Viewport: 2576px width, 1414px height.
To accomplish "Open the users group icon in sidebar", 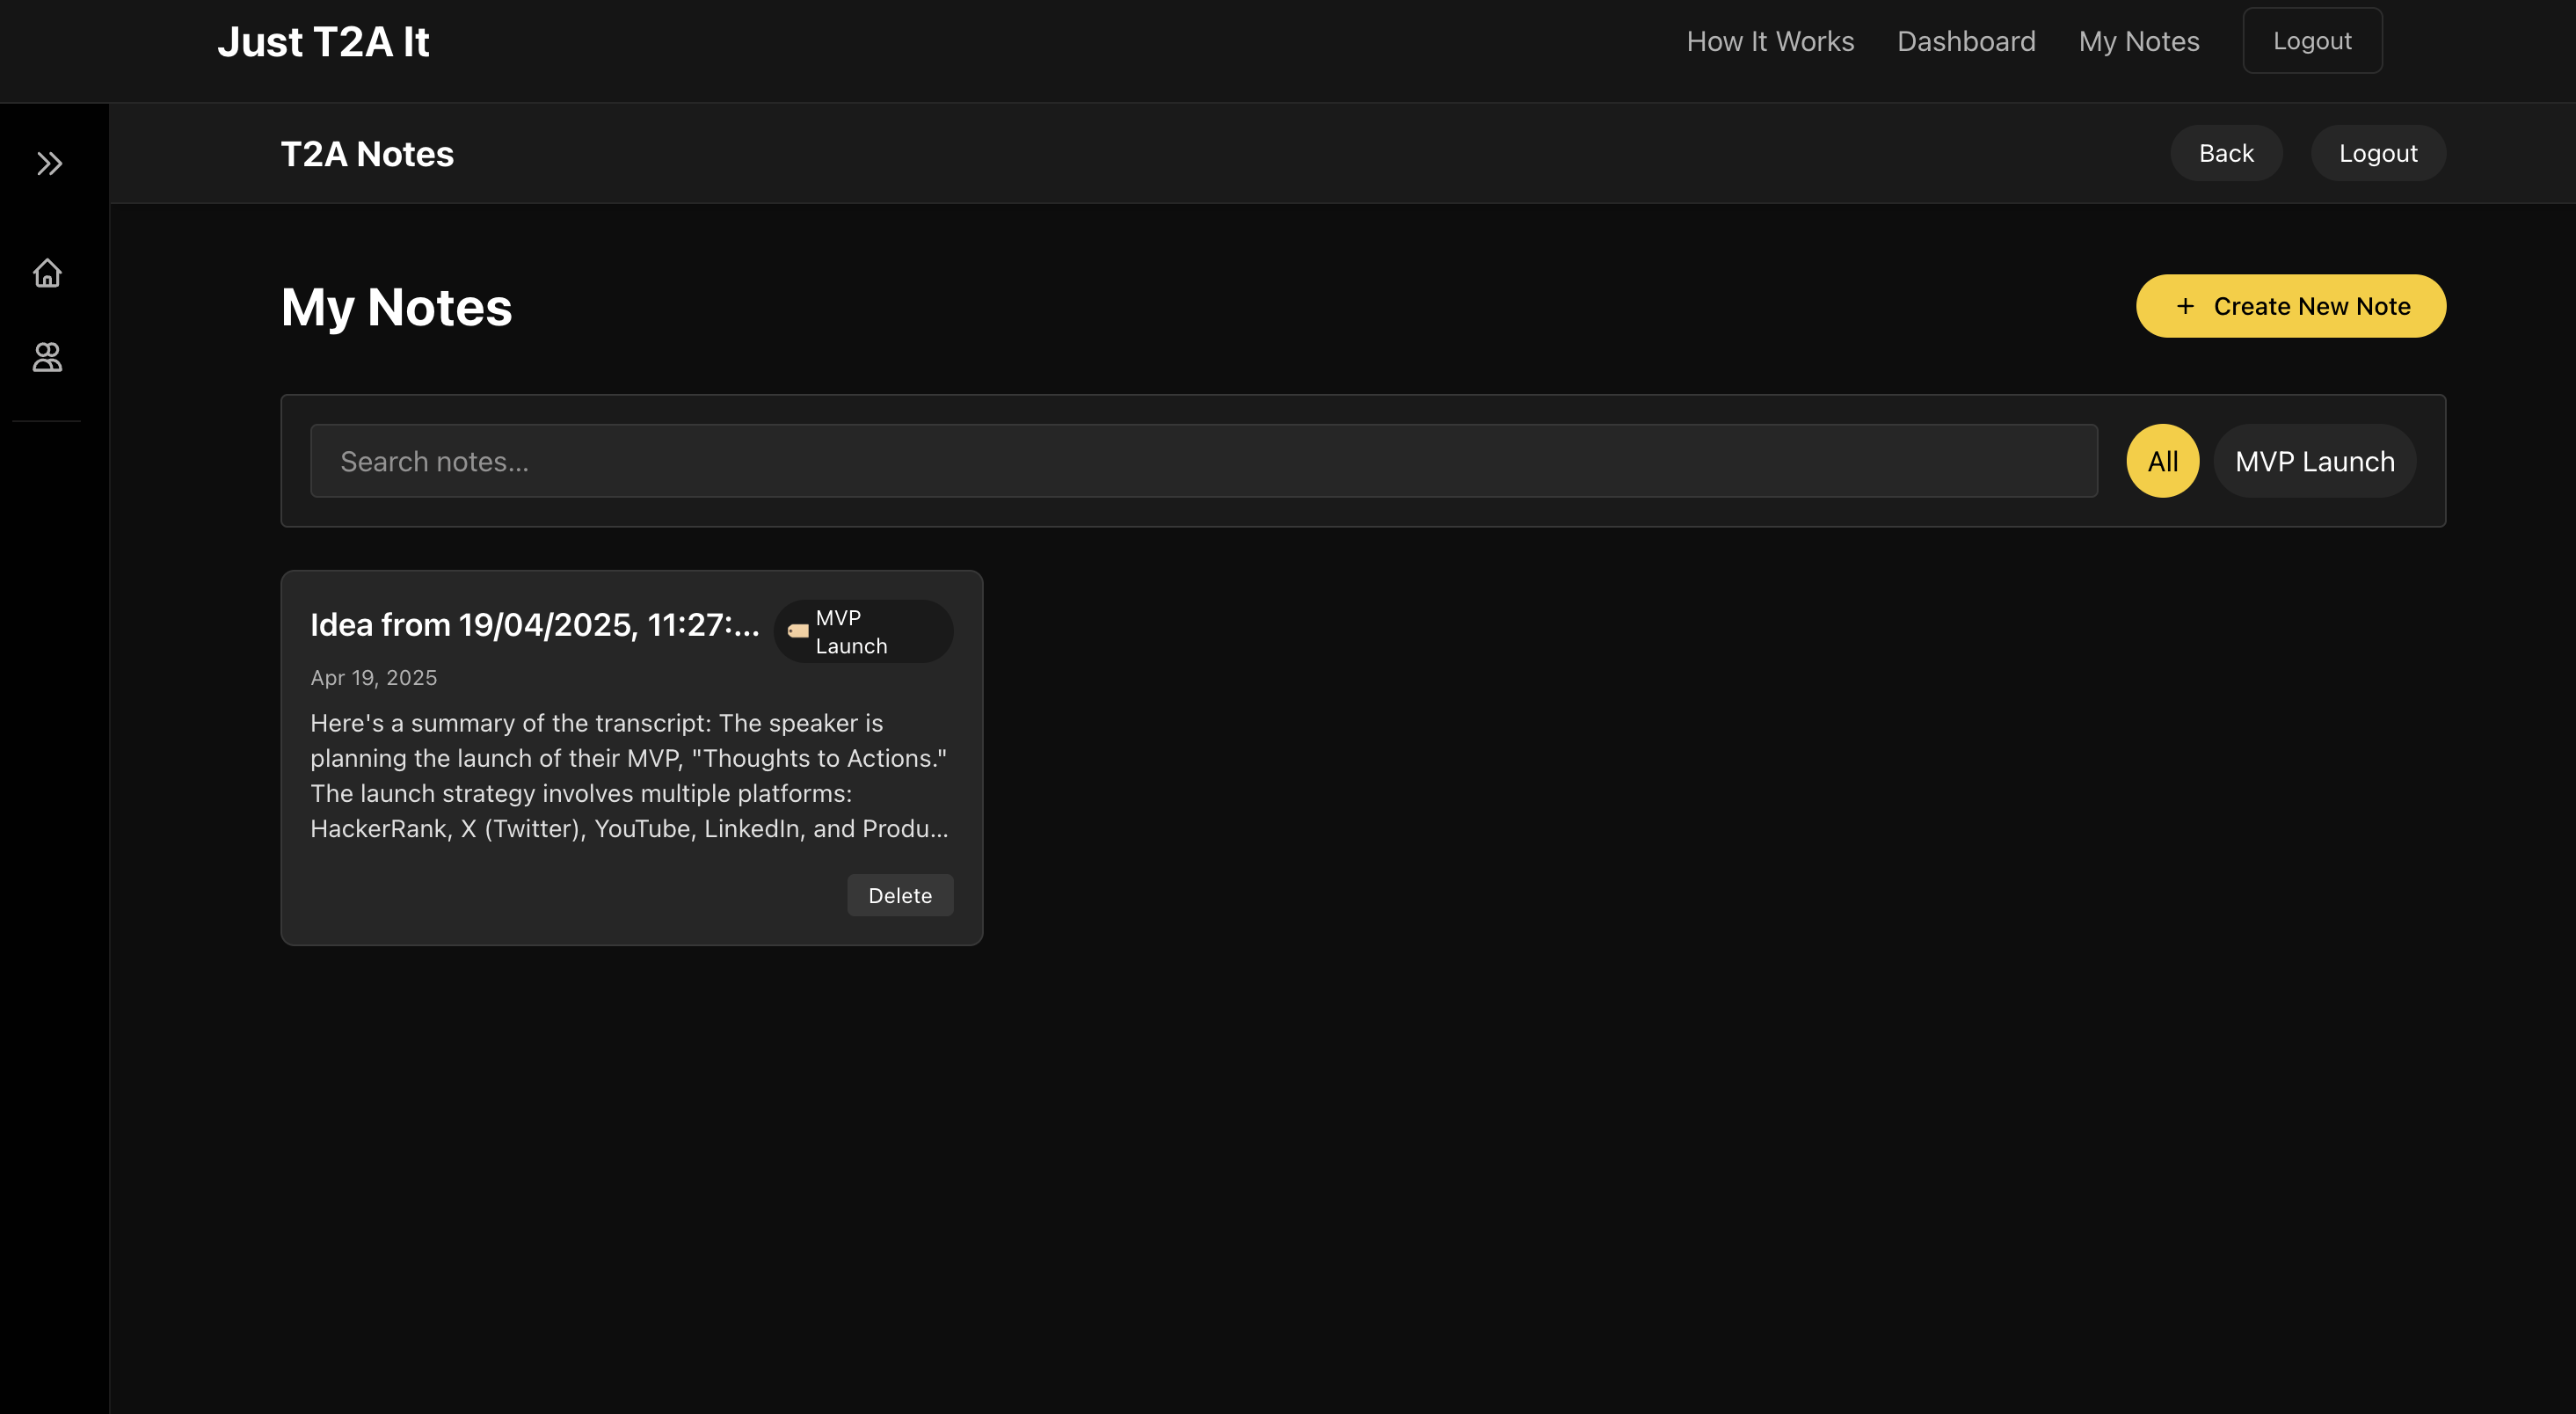I will pos(47,357).
